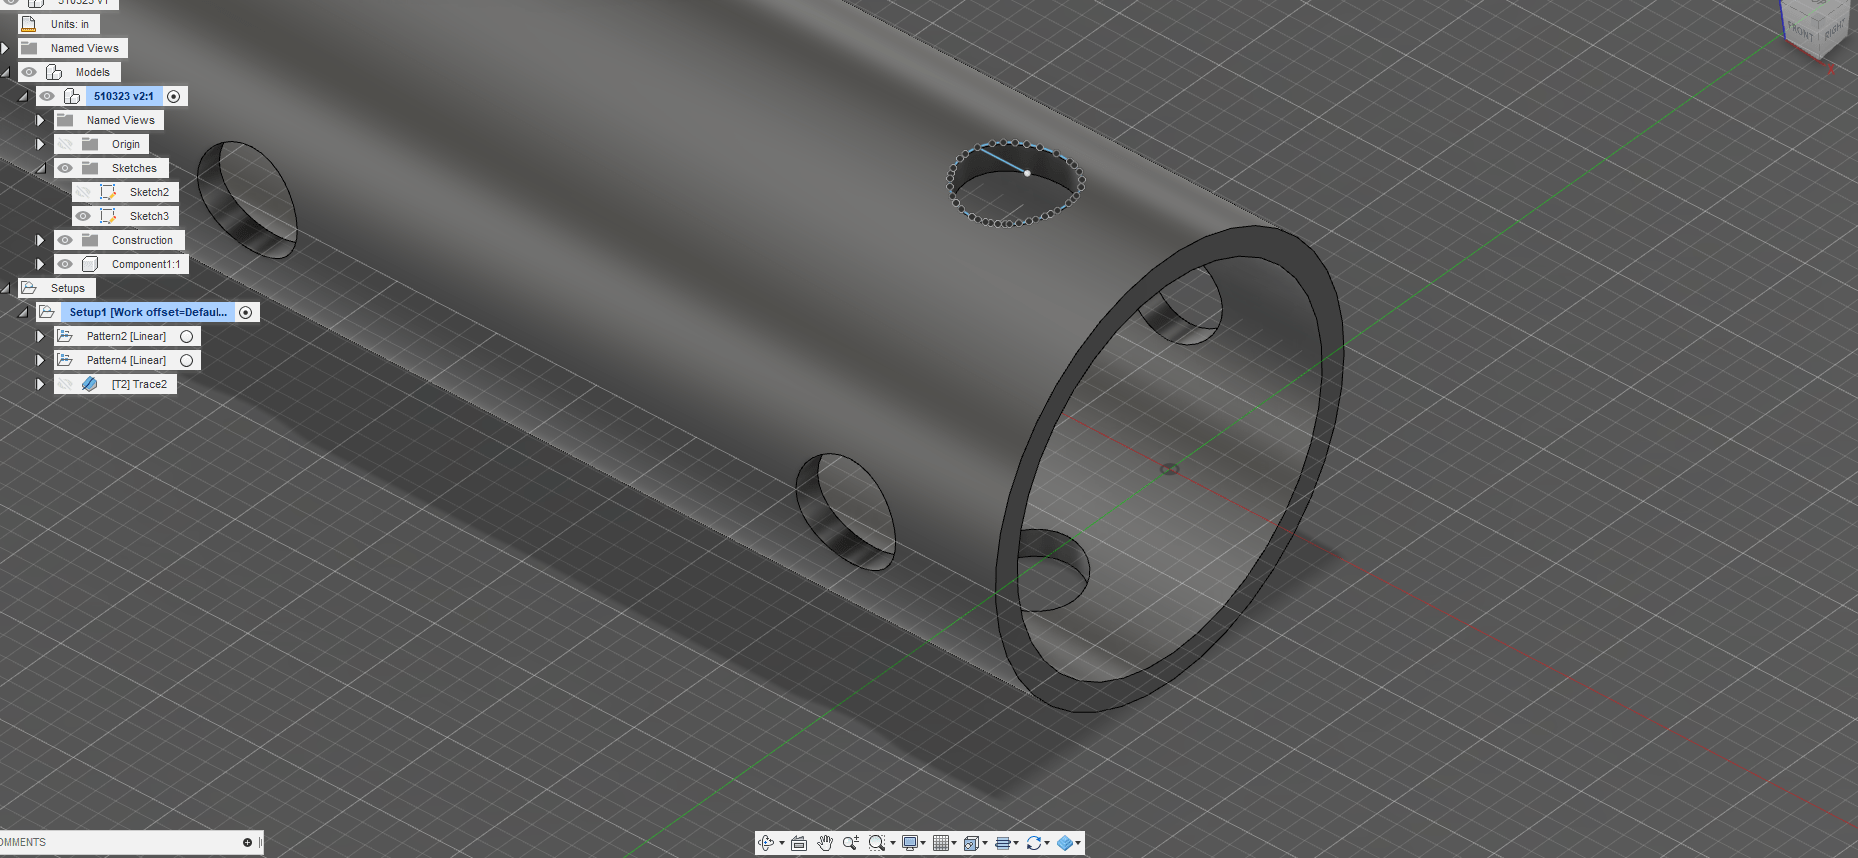Expand the Pattern4 [Linear] node
This screenshot has height=858, width=1858.
pyautogui.click(x=41, y=360)
